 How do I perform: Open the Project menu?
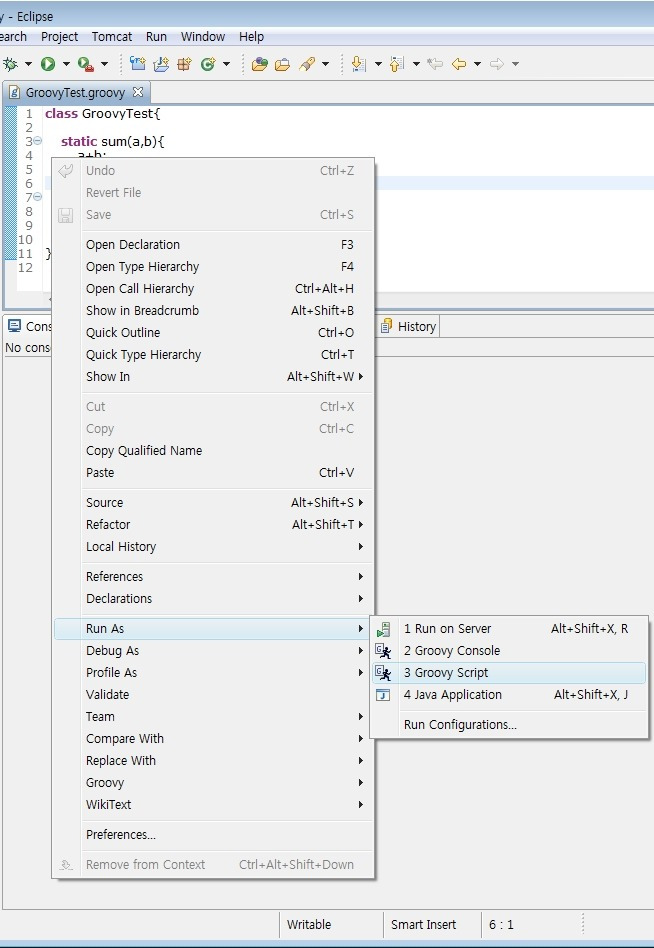coord(59,36)
